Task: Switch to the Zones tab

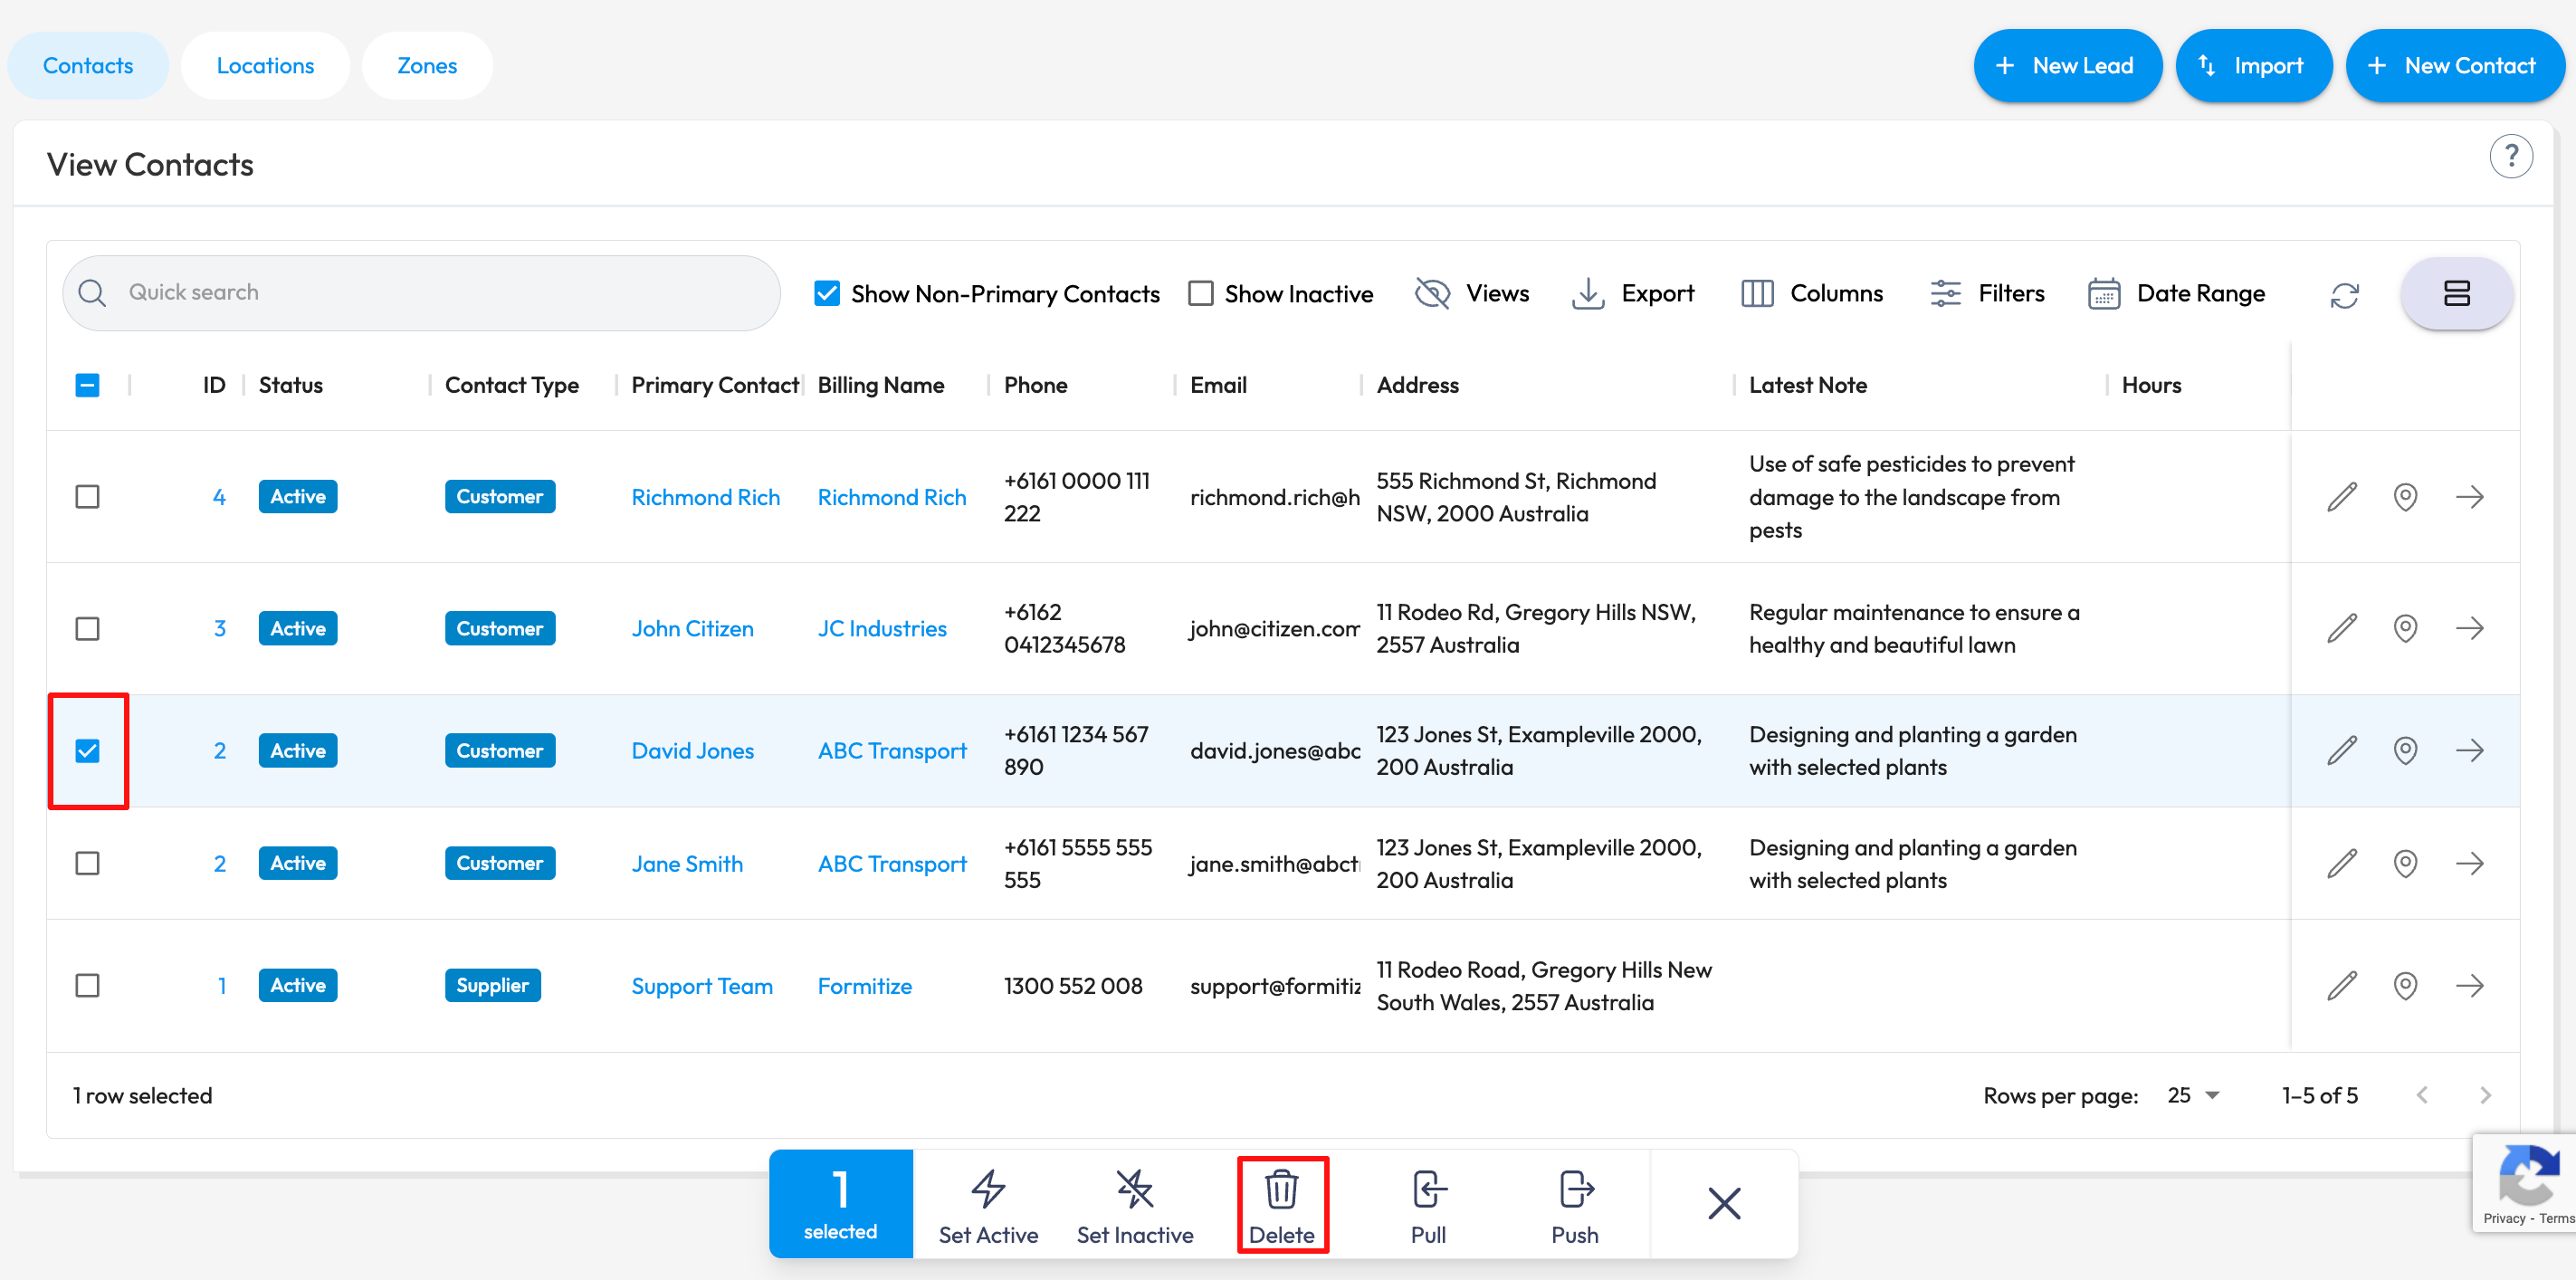Action: (x=427, y=66)
